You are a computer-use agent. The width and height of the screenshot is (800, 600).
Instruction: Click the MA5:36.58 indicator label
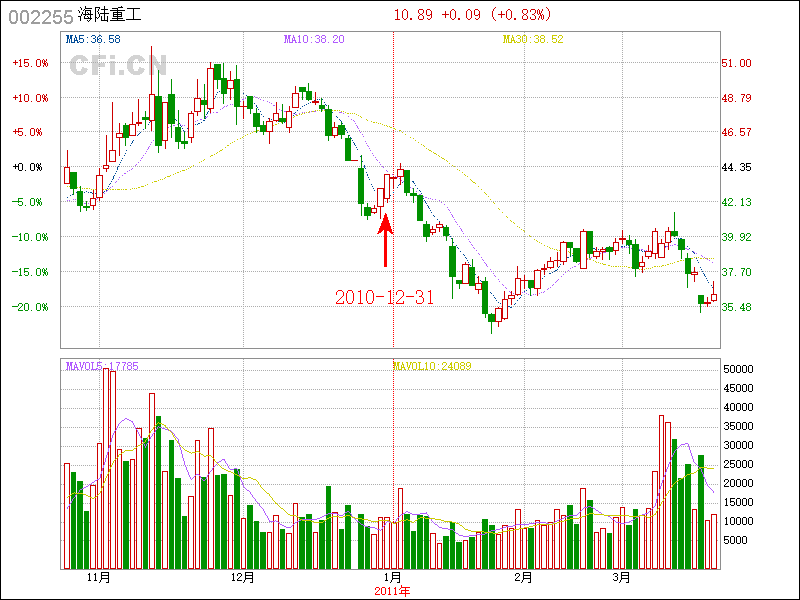click(93, 39)
